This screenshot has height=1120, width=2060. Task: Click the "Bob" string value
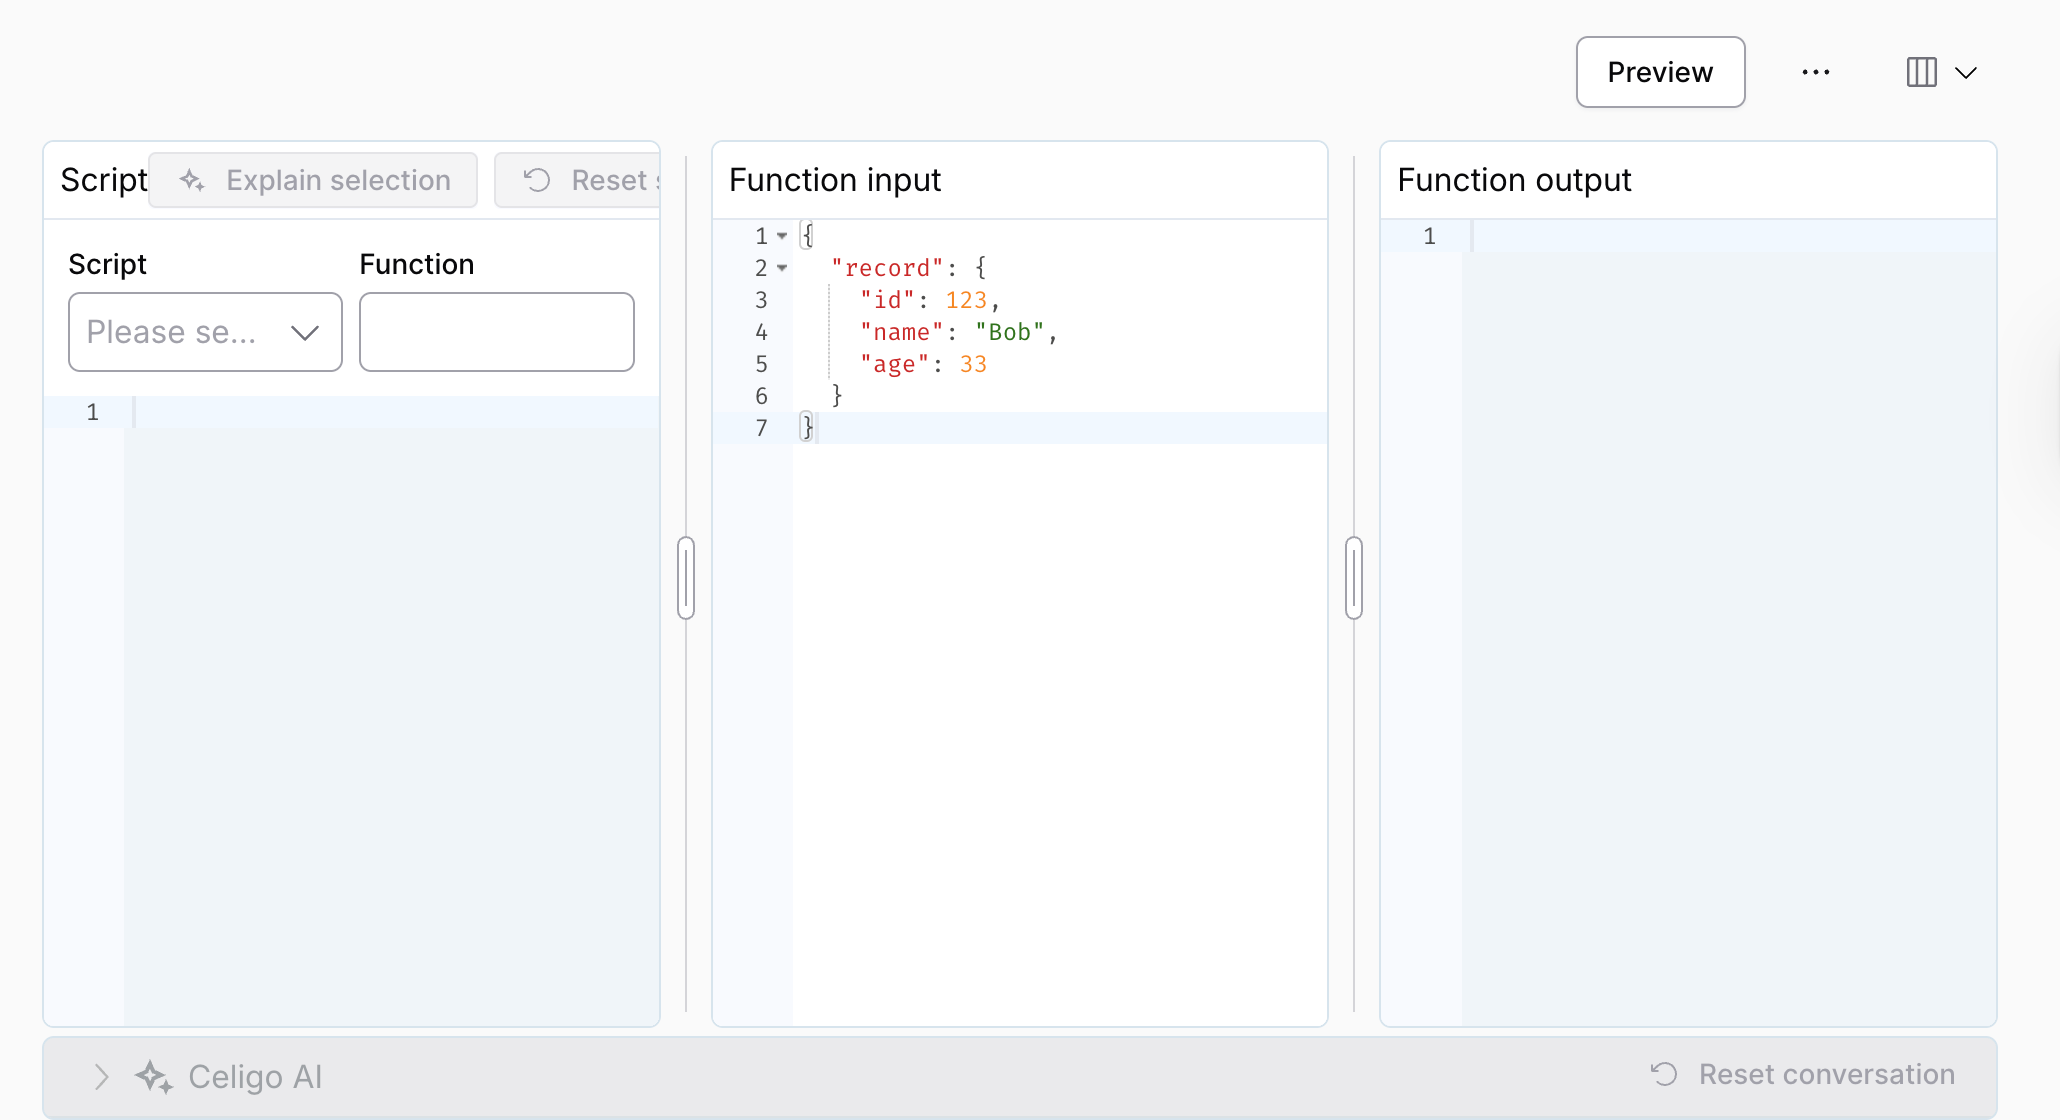[x=1010, y=332]
